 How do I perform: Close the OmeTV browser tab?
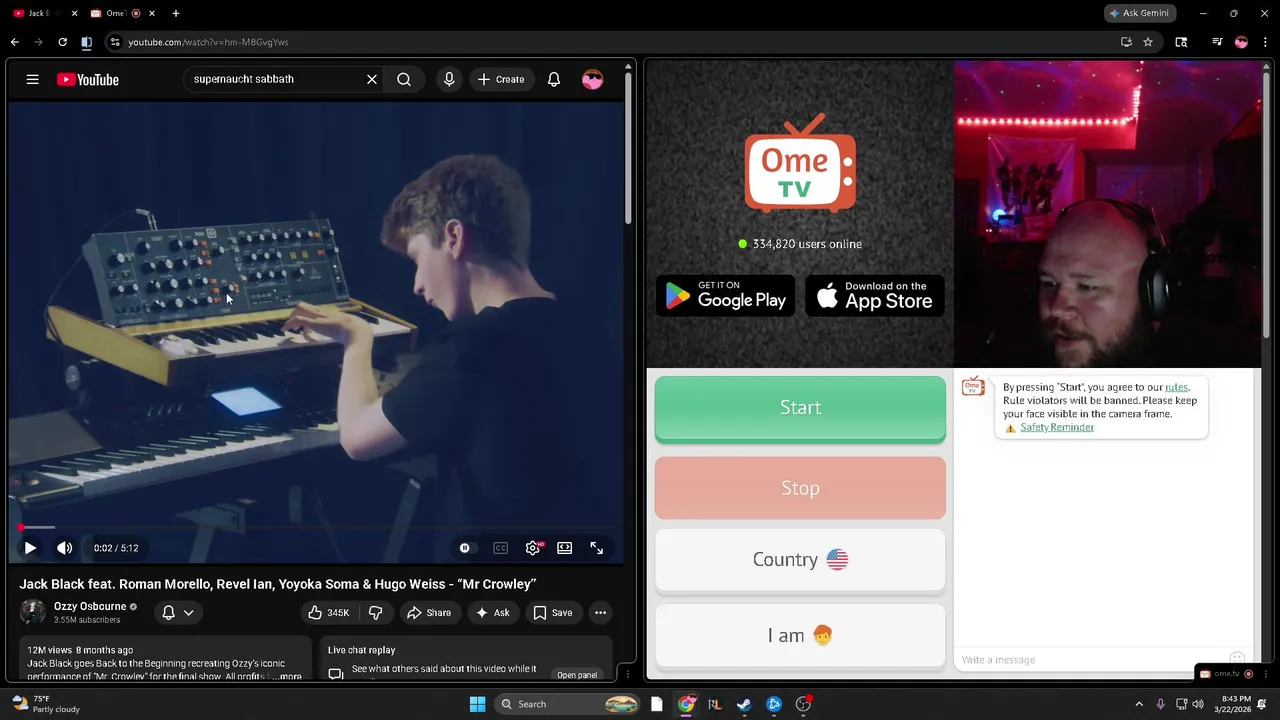coord(151,13)
